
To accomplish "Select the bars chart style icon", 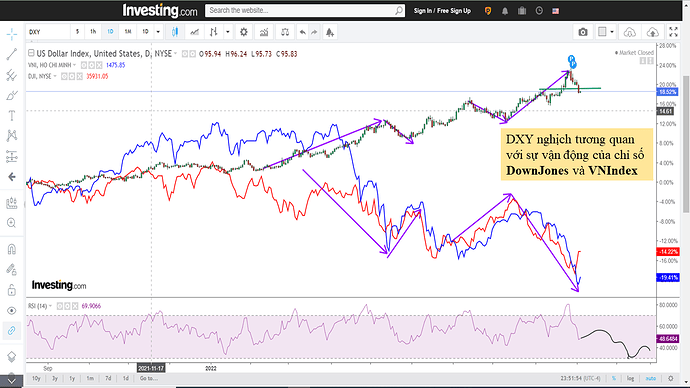I will click(x=214, y=32).
